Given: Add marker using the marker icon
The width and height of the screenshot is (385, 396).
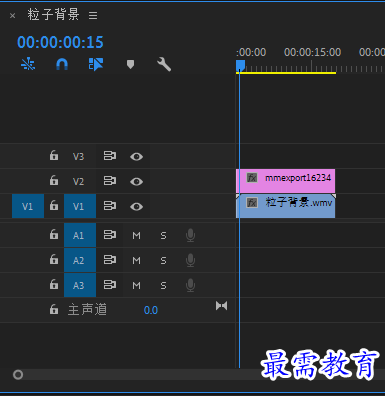Looking at the screenshot, I should 130,64.
